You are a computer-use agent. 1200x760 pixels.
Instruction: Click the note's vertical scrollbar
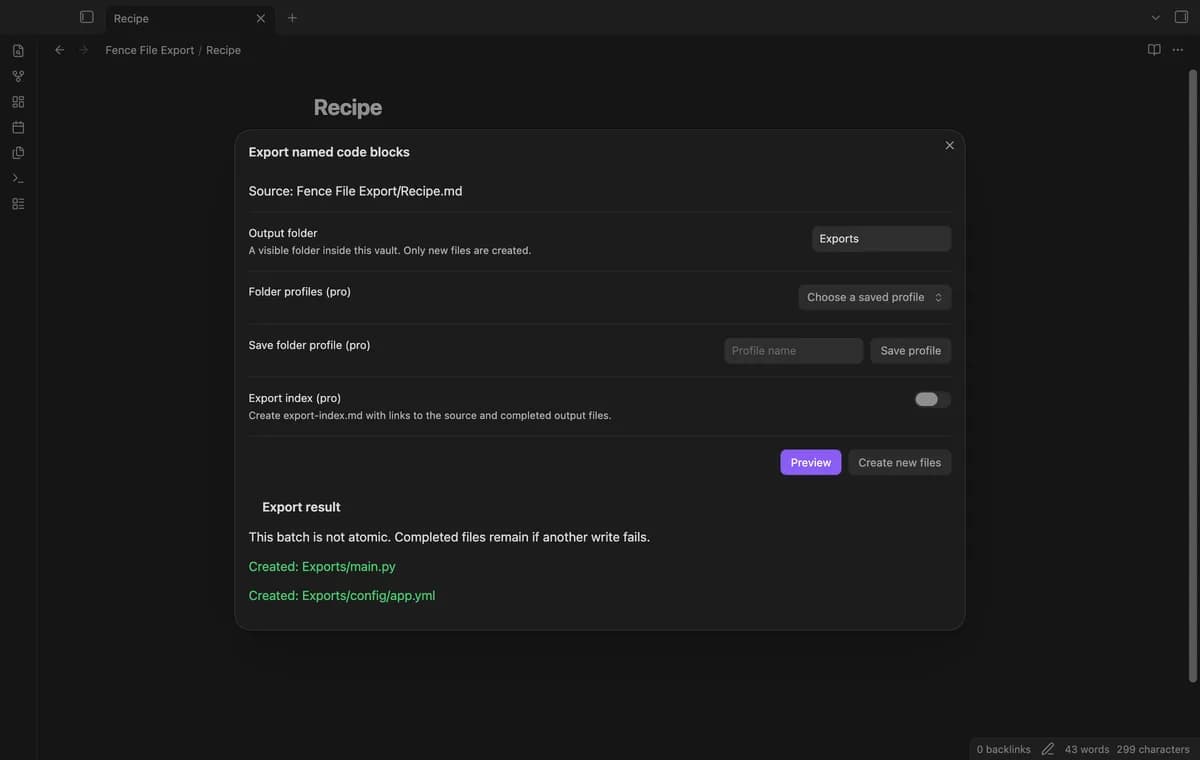click(1192, 376)
